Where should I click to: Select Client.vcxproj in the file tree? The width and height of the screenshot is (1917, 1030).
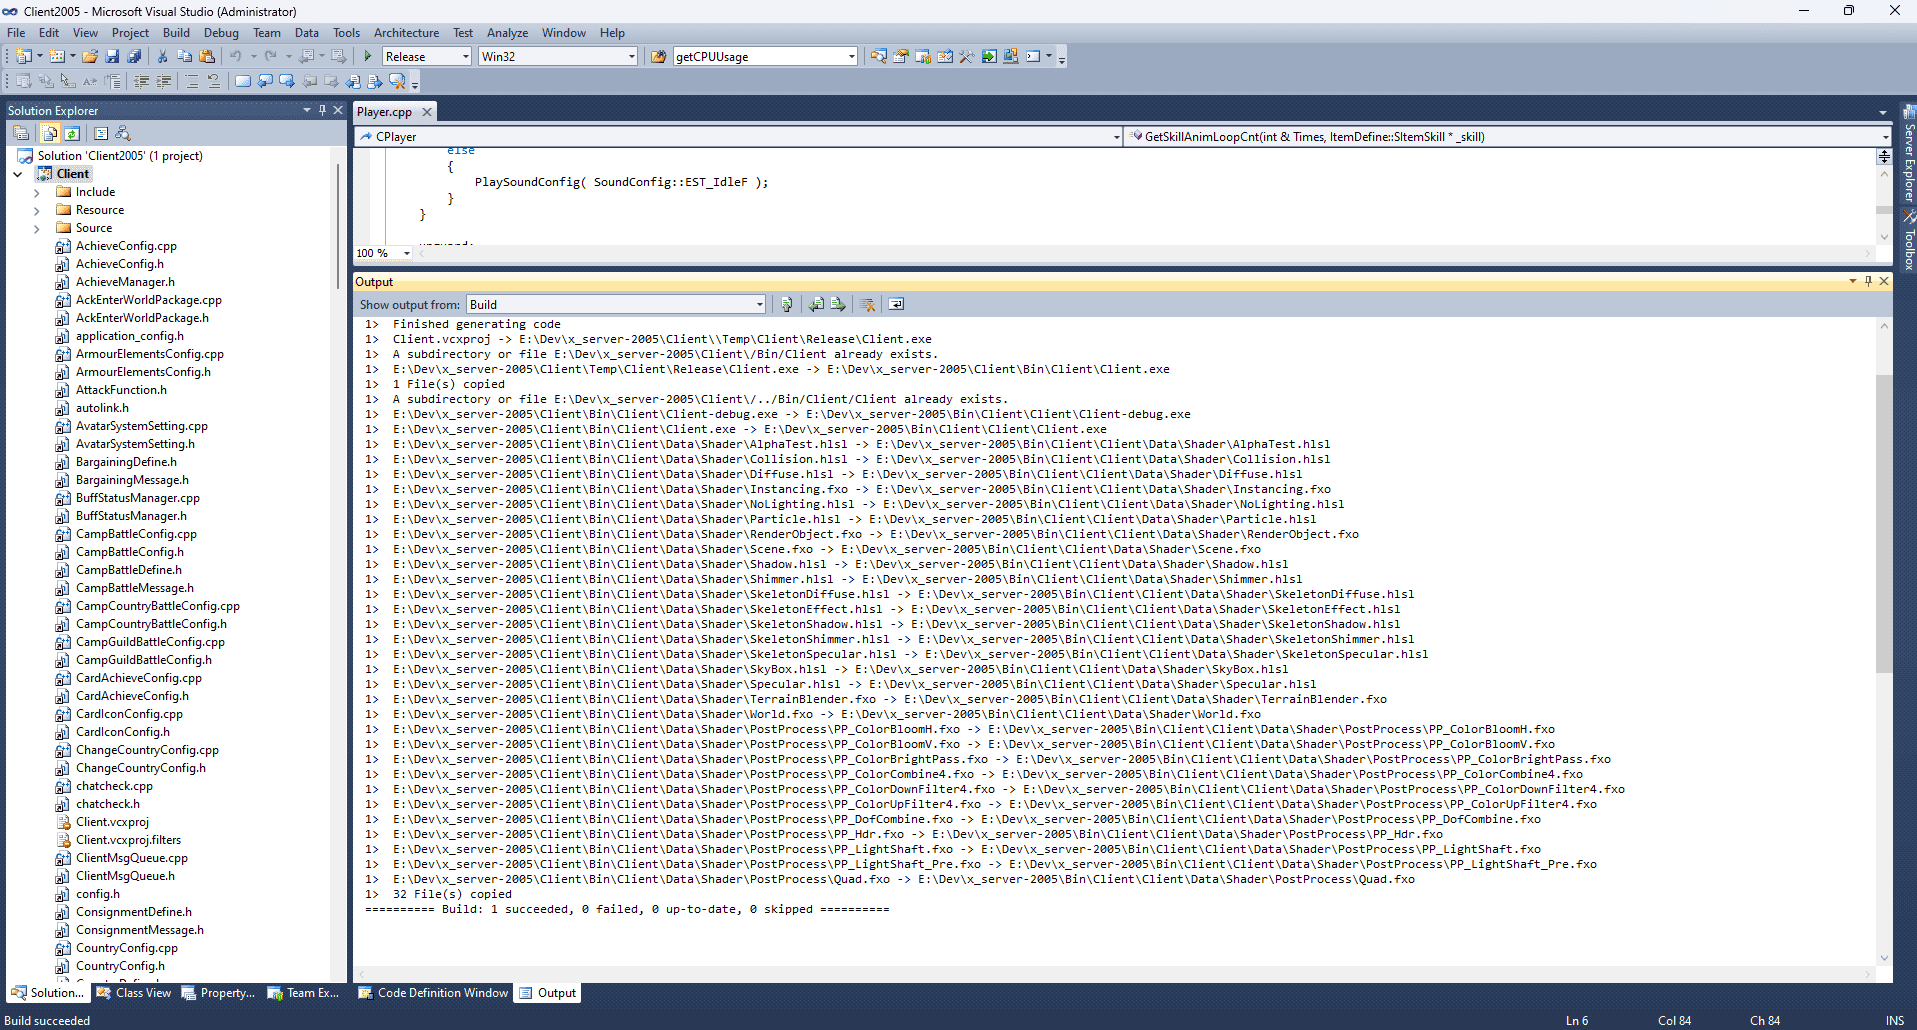tap(112, 822)
